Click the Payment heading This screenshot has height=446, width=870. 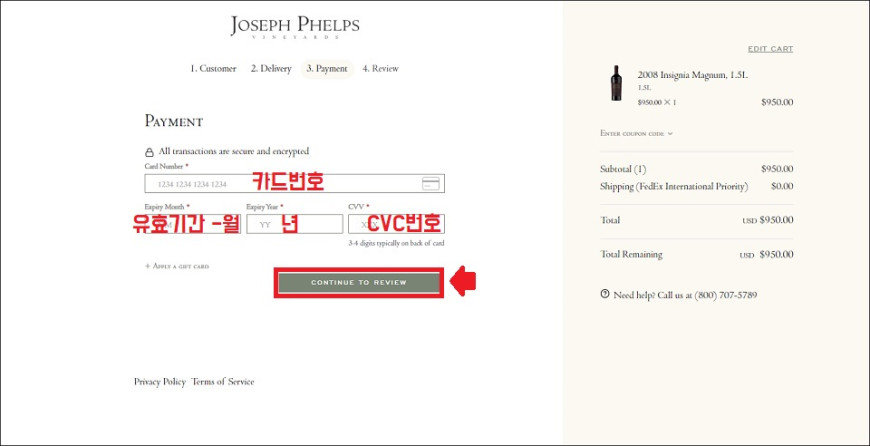(174, 121)
